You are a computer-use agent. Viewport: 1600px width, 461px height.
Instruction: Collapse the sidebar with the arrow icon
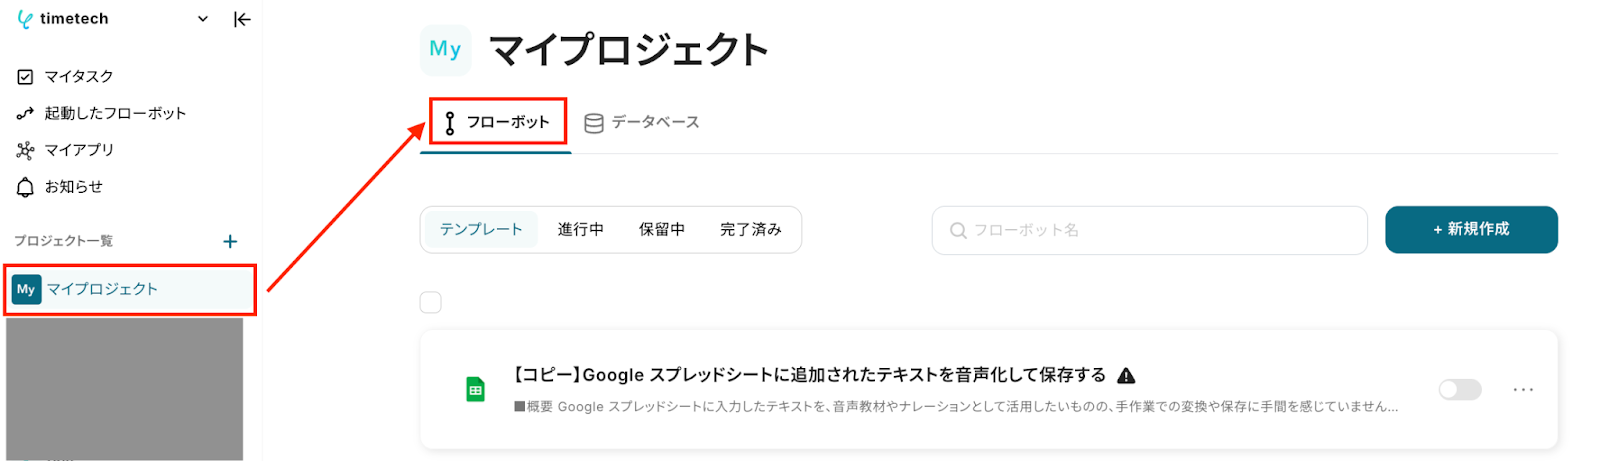tap(242, 19)
